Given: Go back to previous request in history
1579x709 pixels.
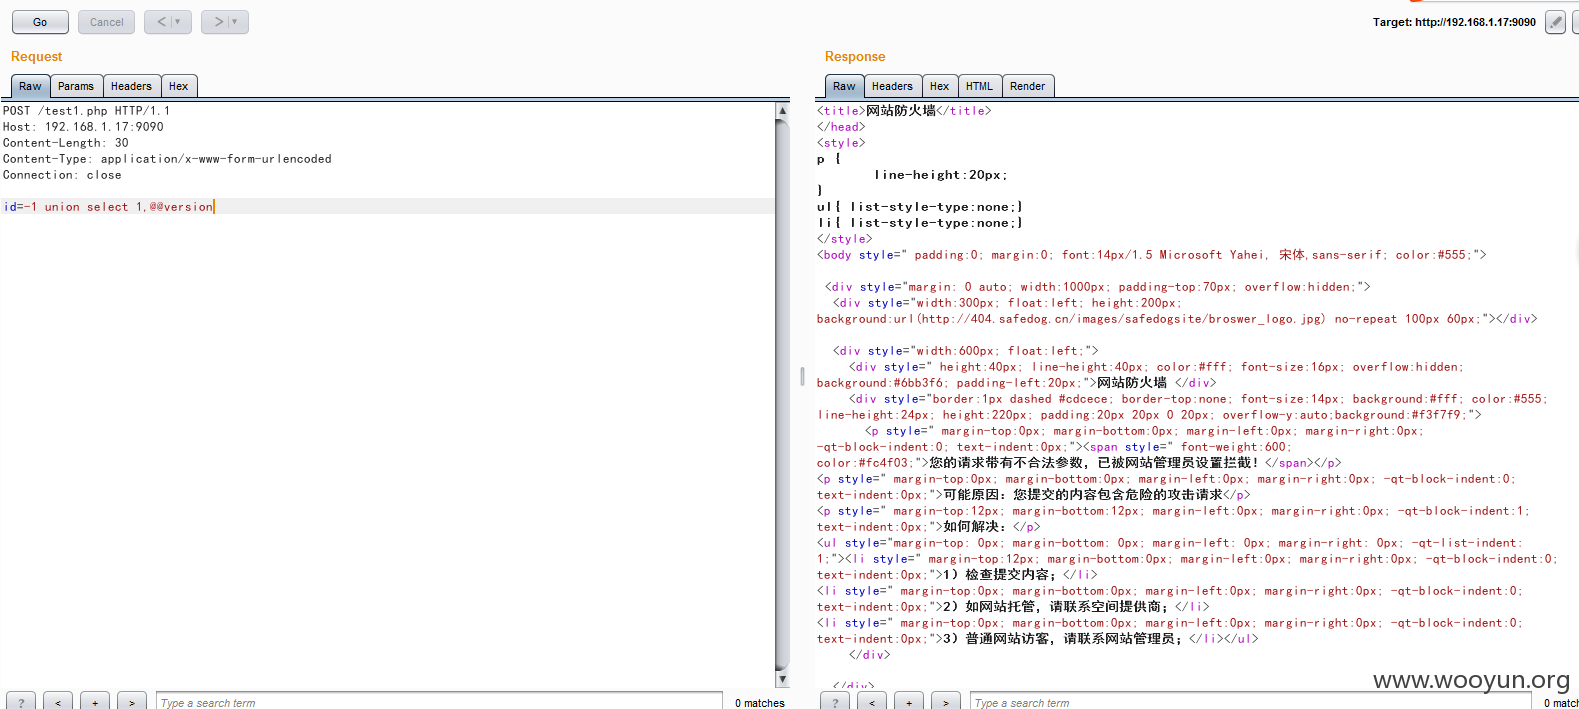Looking at the screenshot, I should [167, 22].
